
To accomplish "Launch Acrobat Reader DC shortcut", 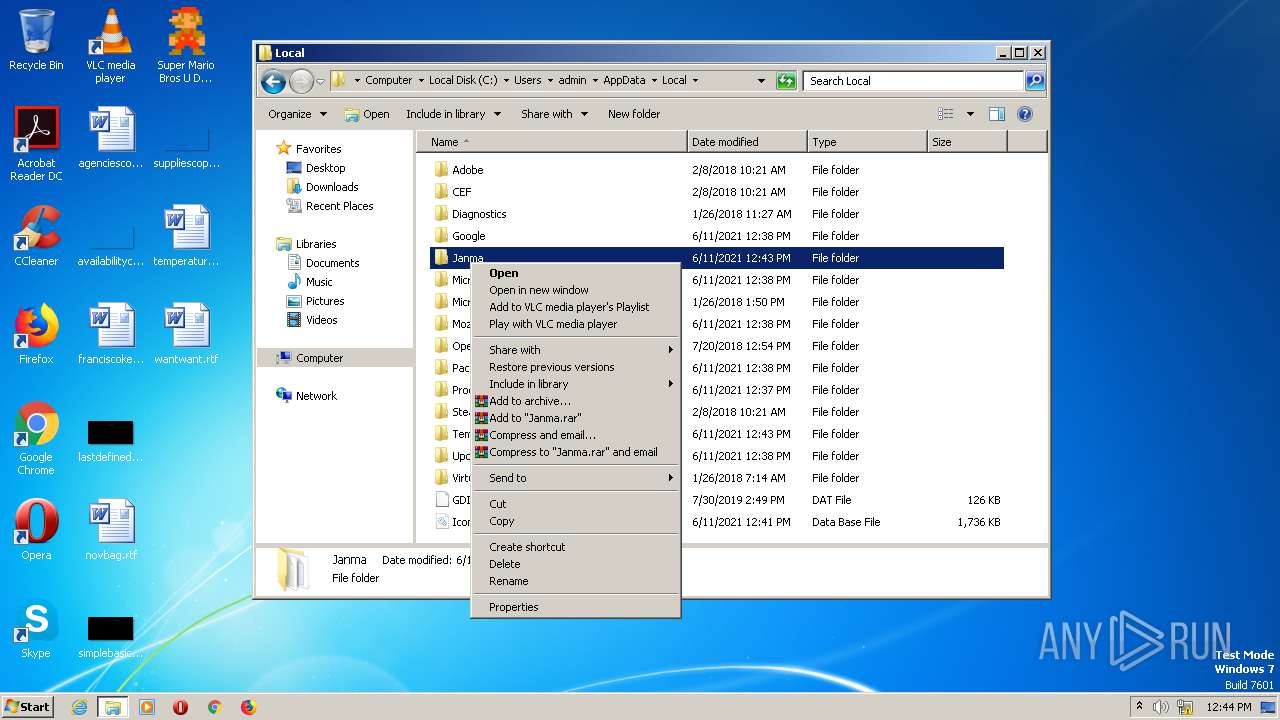I will pos(36,144).
